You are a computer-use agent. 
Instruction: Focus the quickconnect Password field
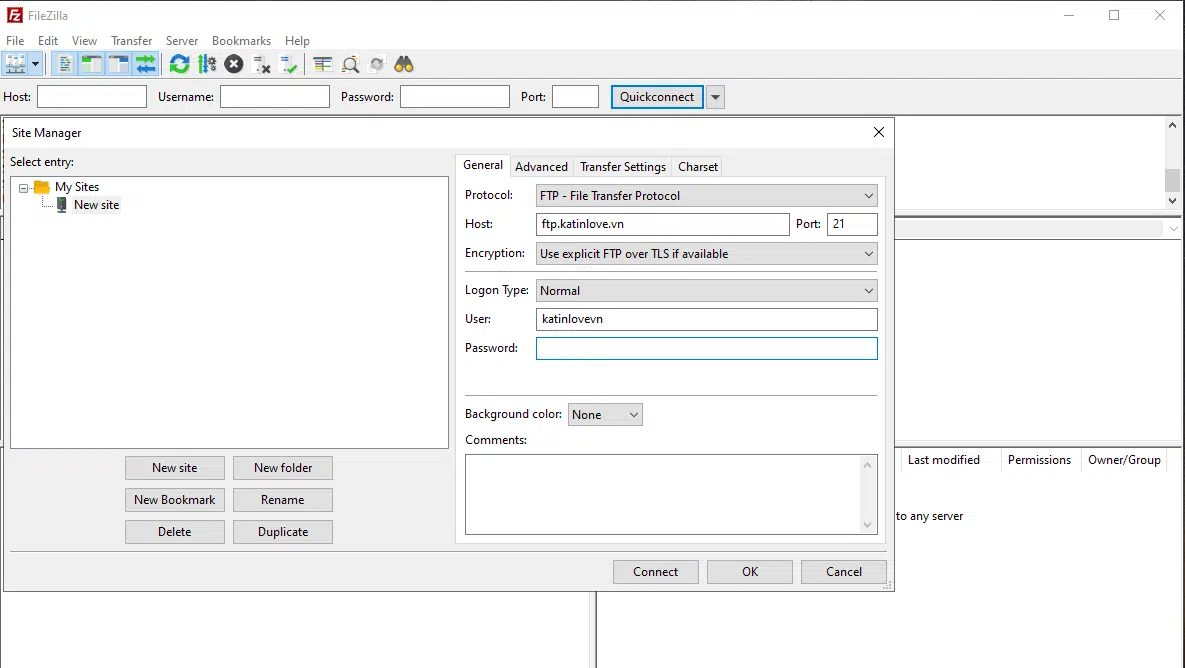click(x=454, y=97)
